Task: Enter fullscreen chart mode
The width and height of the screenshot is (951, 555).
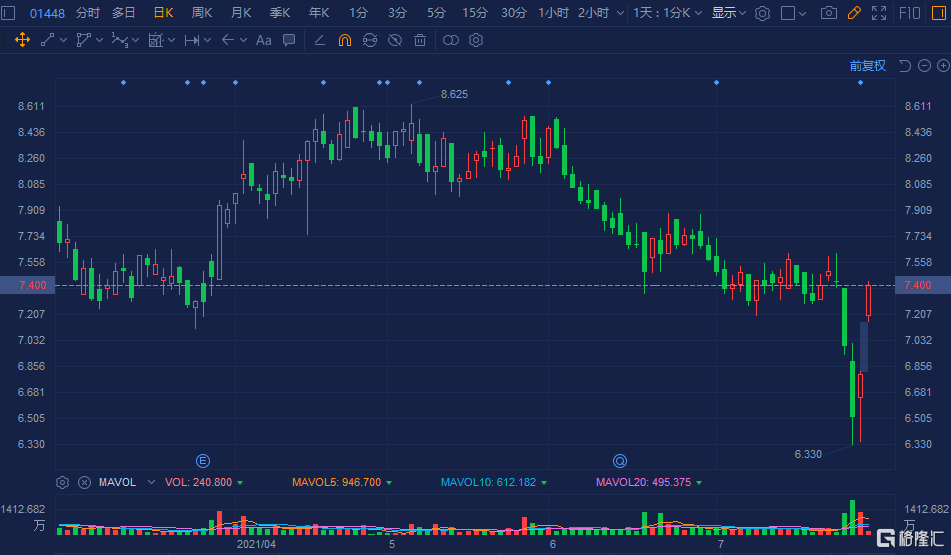Action: tap(879, 13)
